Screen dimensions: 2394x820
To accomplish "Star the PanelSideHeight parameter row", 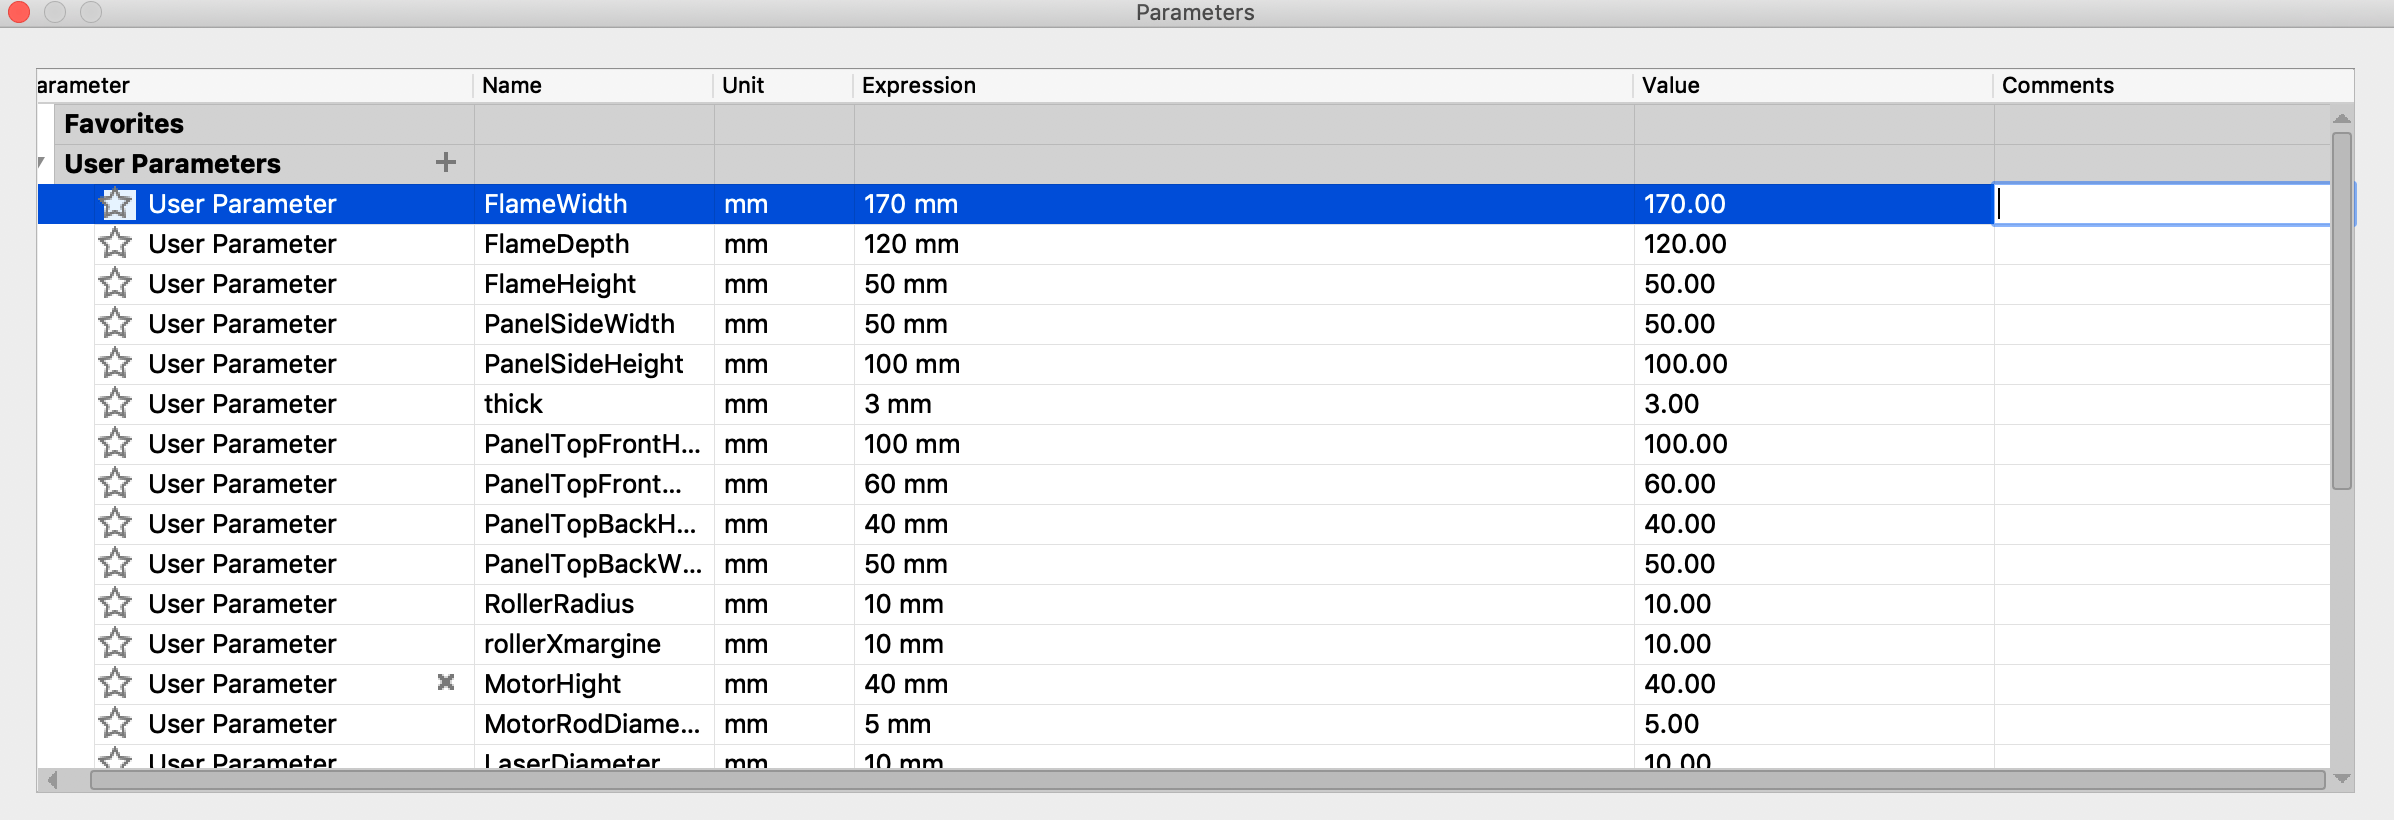I will [x=116, y=363].
